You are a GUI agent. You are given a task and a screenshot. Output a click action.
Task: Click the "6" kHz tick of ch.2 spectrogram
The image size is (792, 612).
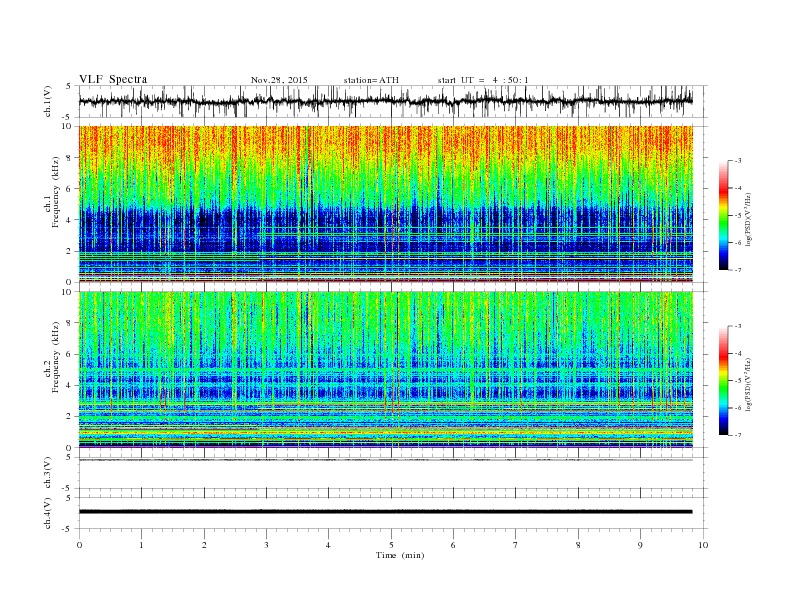coord(70,354)
